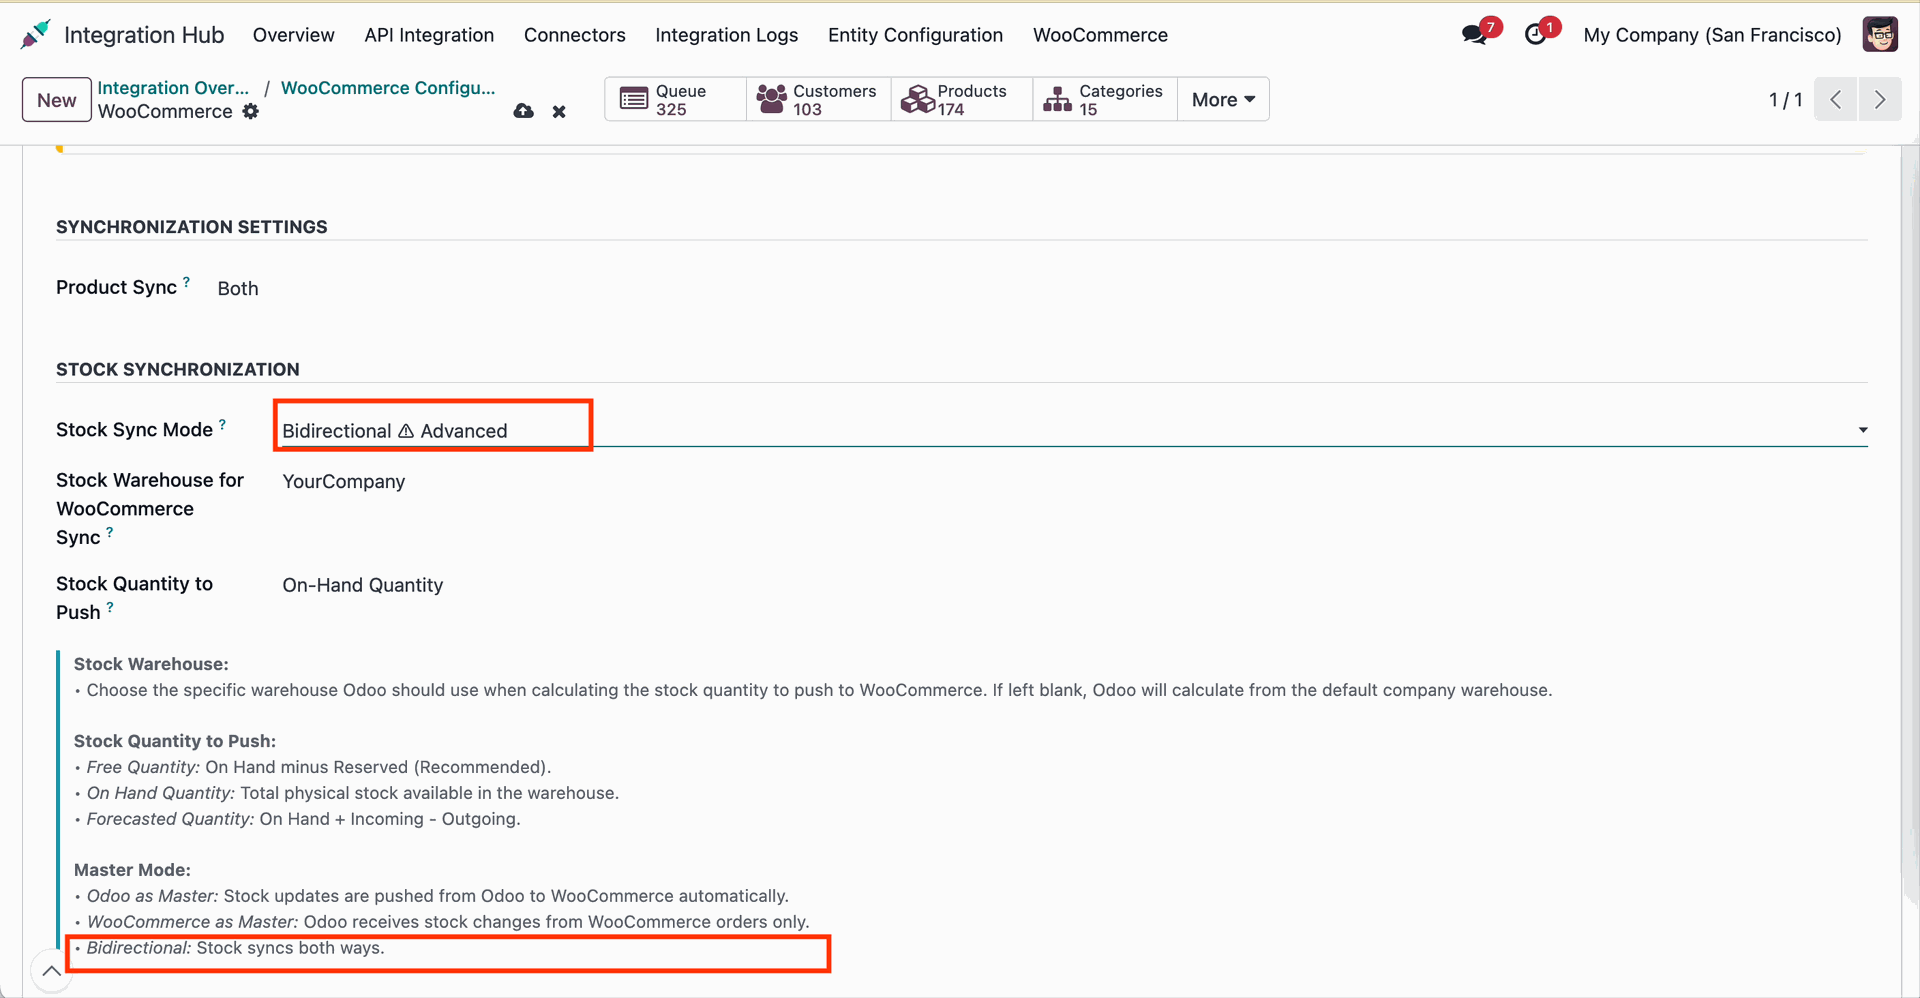The width and height of the screenshot is (1920, 998).
Task: Click the Free Quantity help line
Action: tap(313, 767)
